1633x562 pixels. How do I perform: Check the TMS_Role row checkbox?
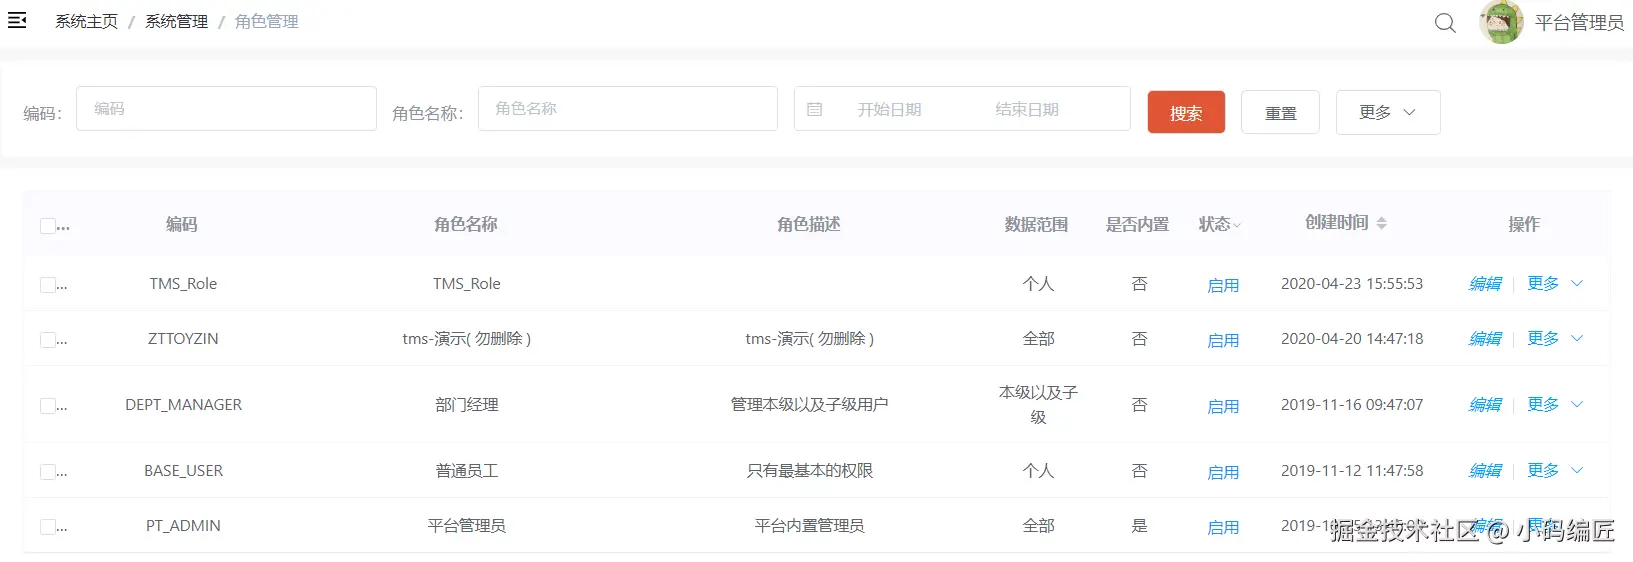click(48, 285)
